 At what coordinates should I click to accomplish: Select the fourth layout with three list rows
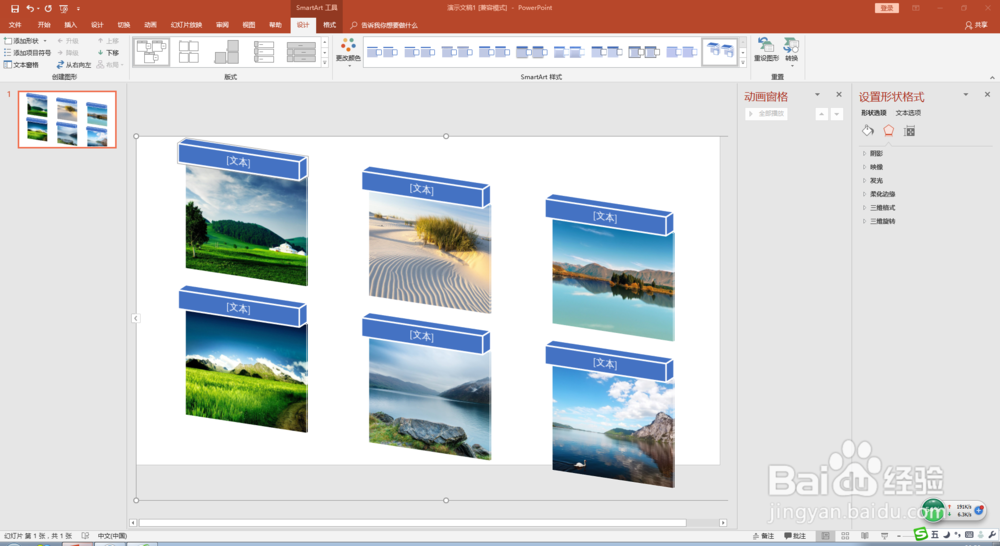(263, 52)
